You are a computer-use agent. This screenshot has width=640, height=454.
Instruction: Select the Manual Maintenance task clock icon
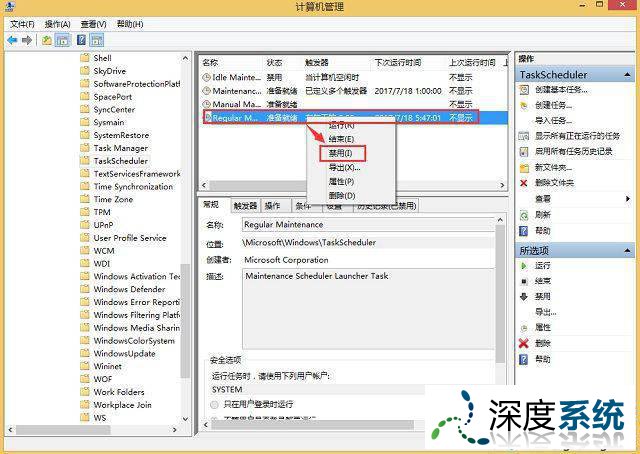coord(207,104)
